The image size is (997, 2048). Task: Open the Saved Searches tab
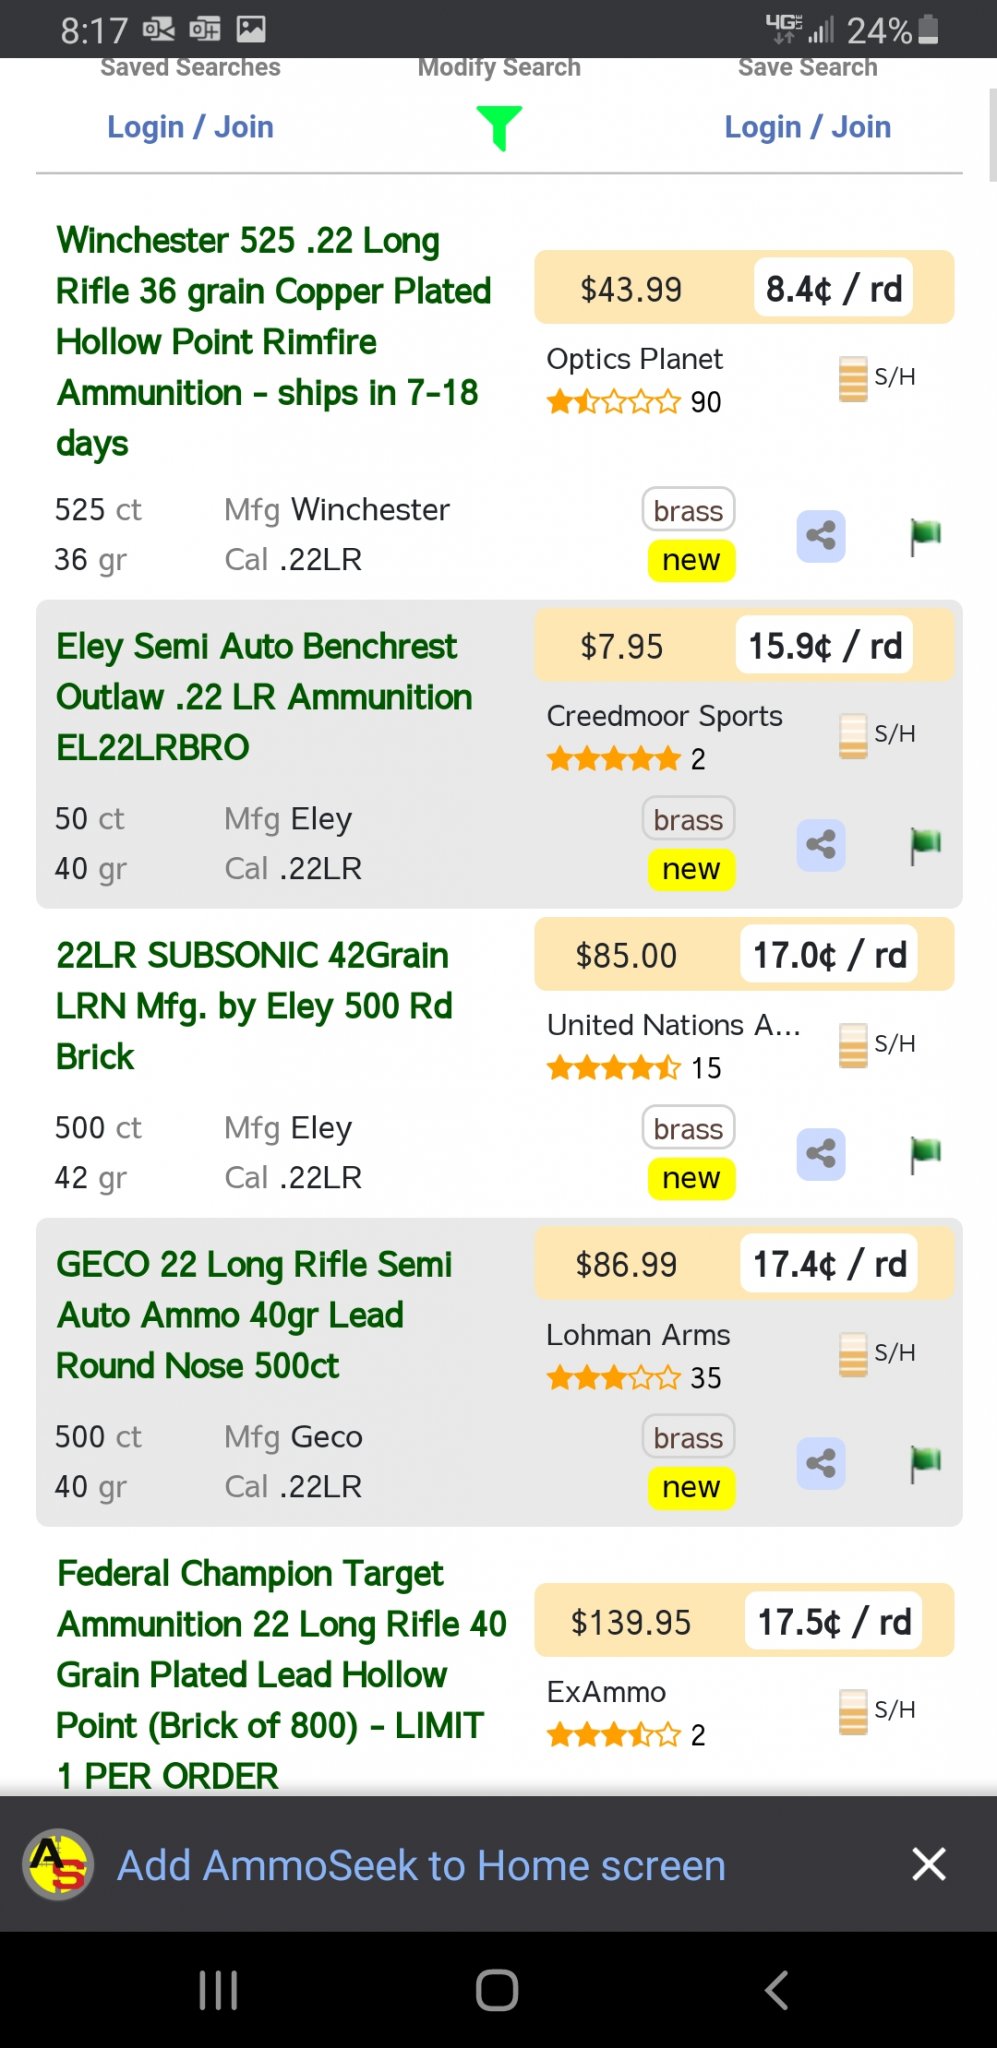tap(190, 67)
